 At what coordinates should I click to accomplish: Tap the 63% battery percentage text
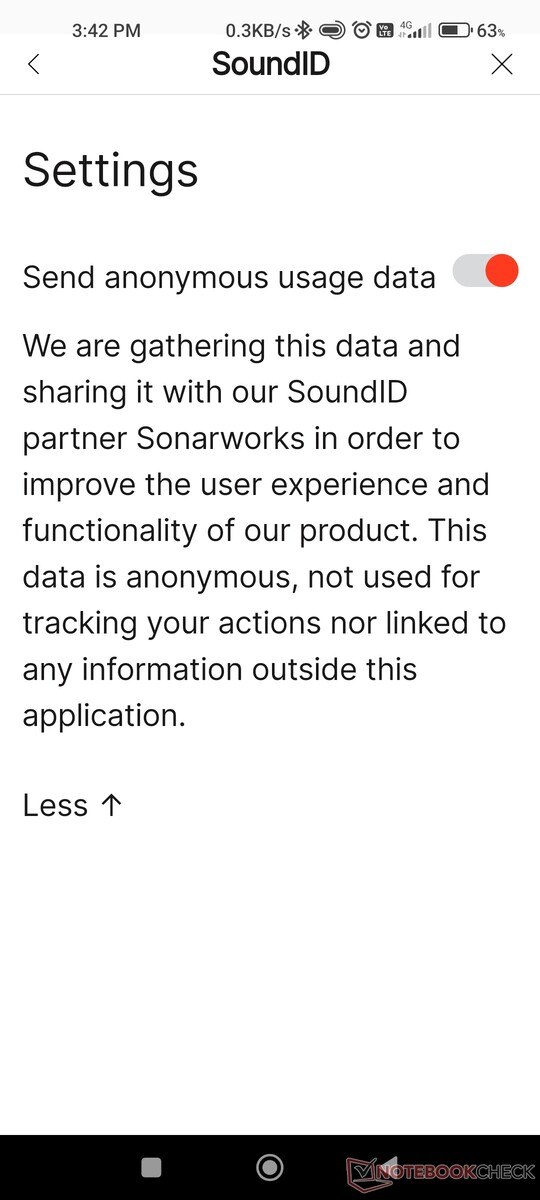click(x=491, y=31)
